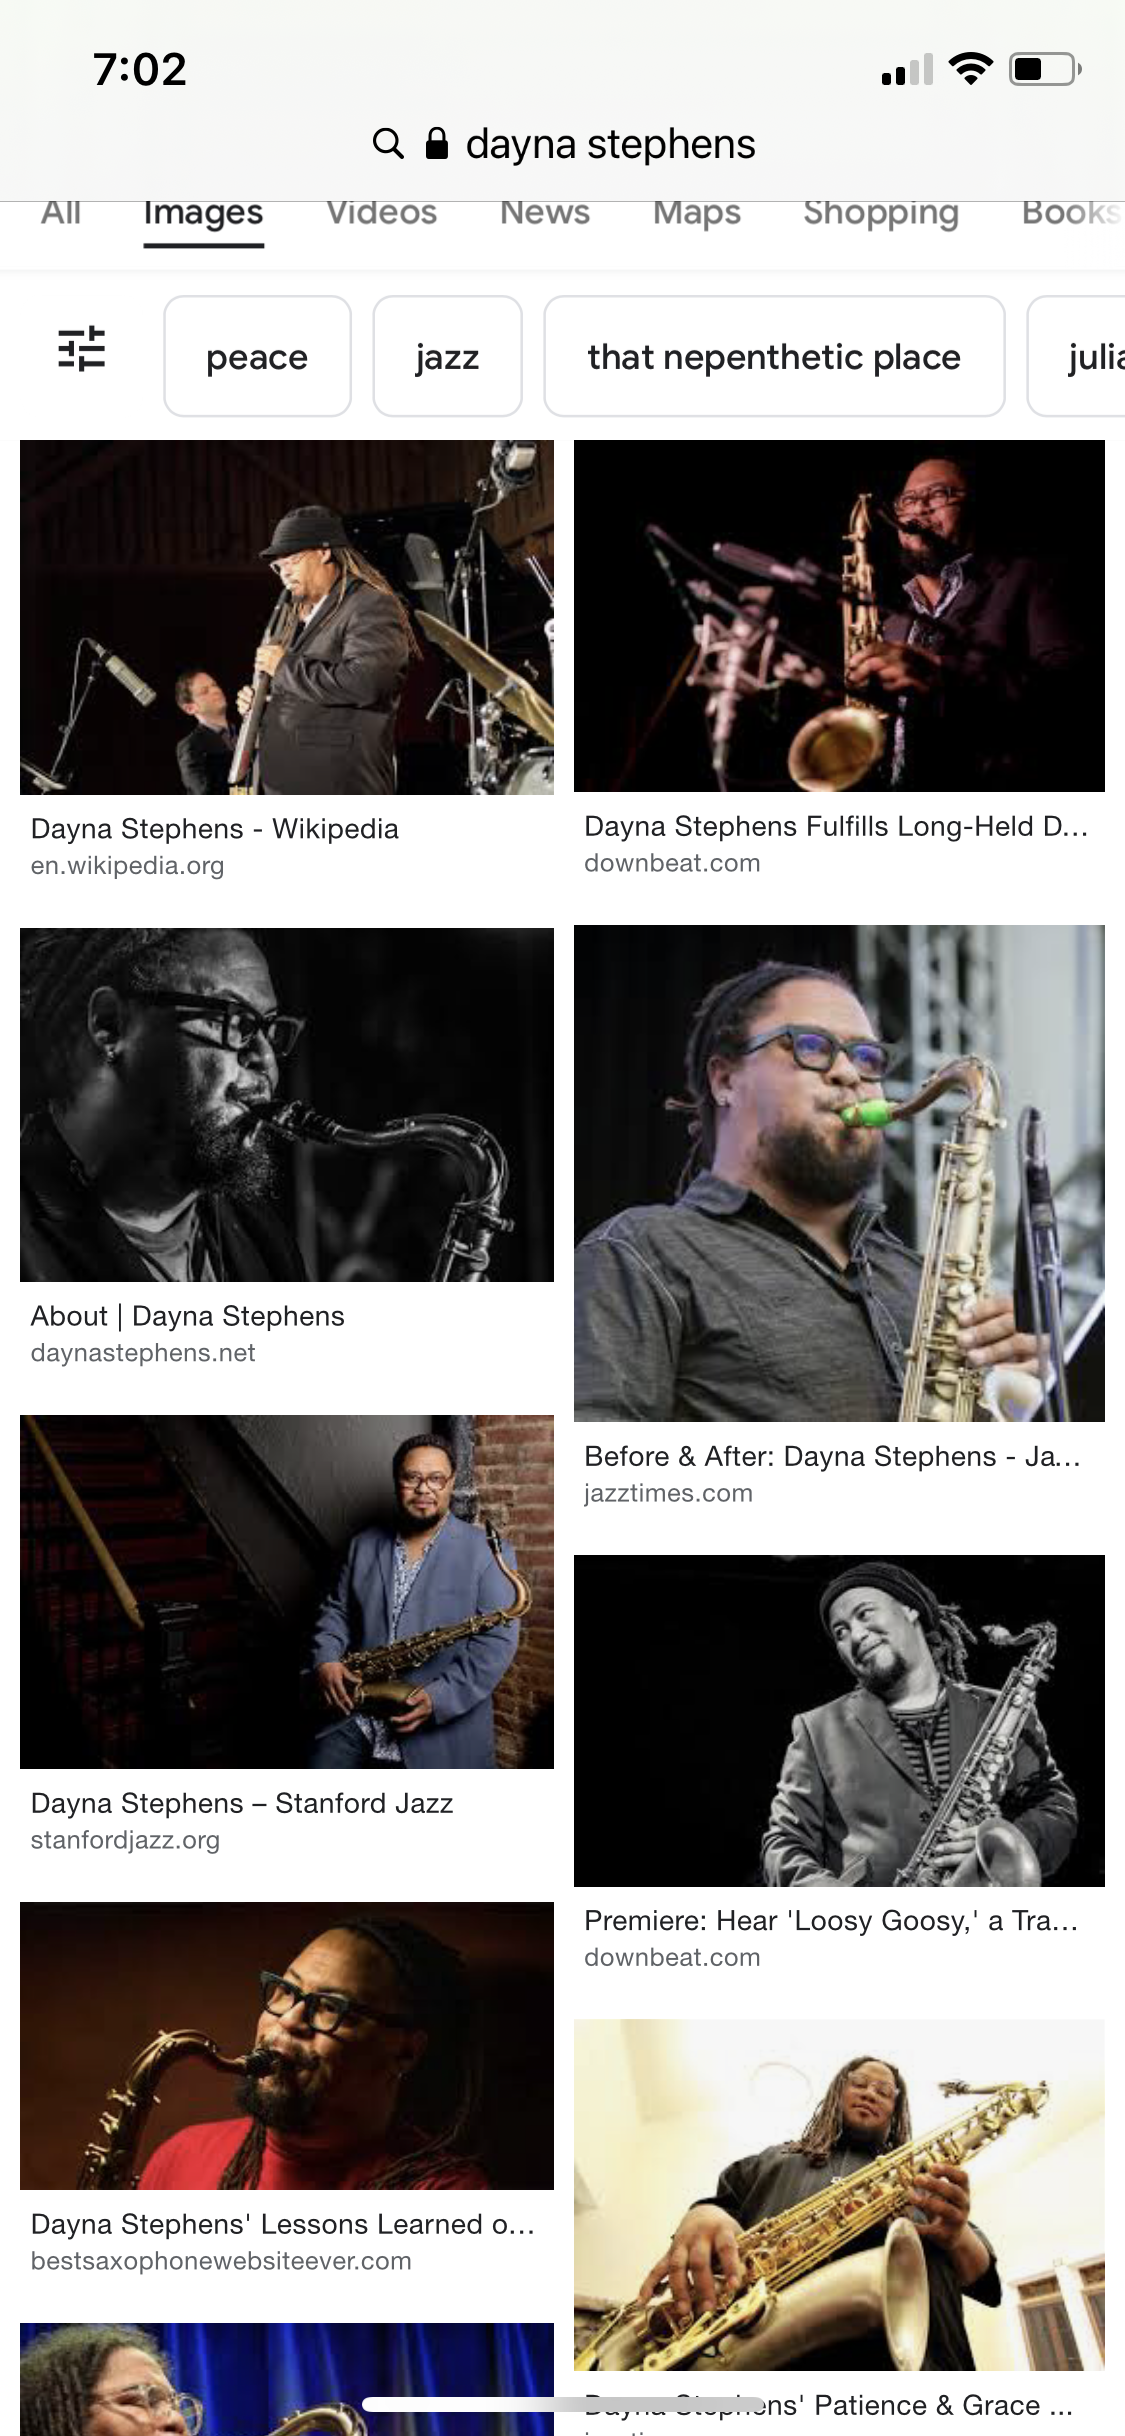Apply the 'peace' suggestion chip

click(257, 356)
